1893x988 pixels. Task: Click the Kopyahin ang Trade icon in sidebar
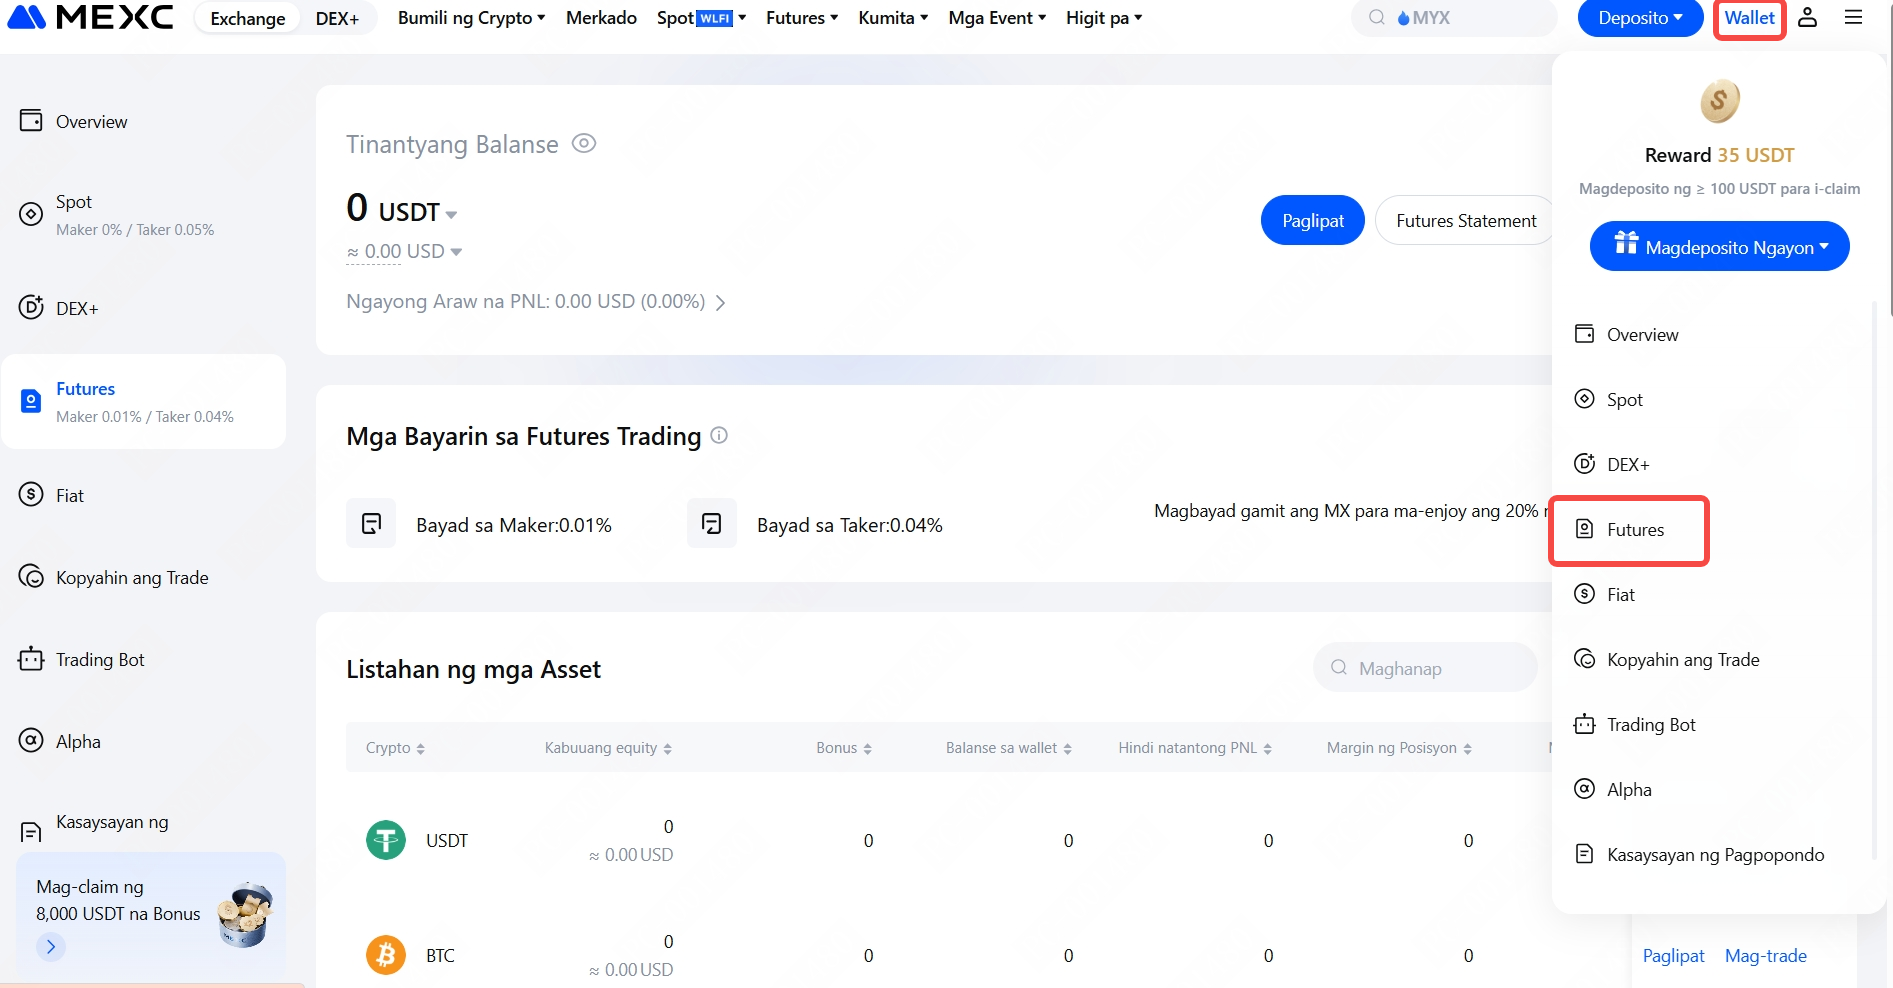[x=31, y=577]
